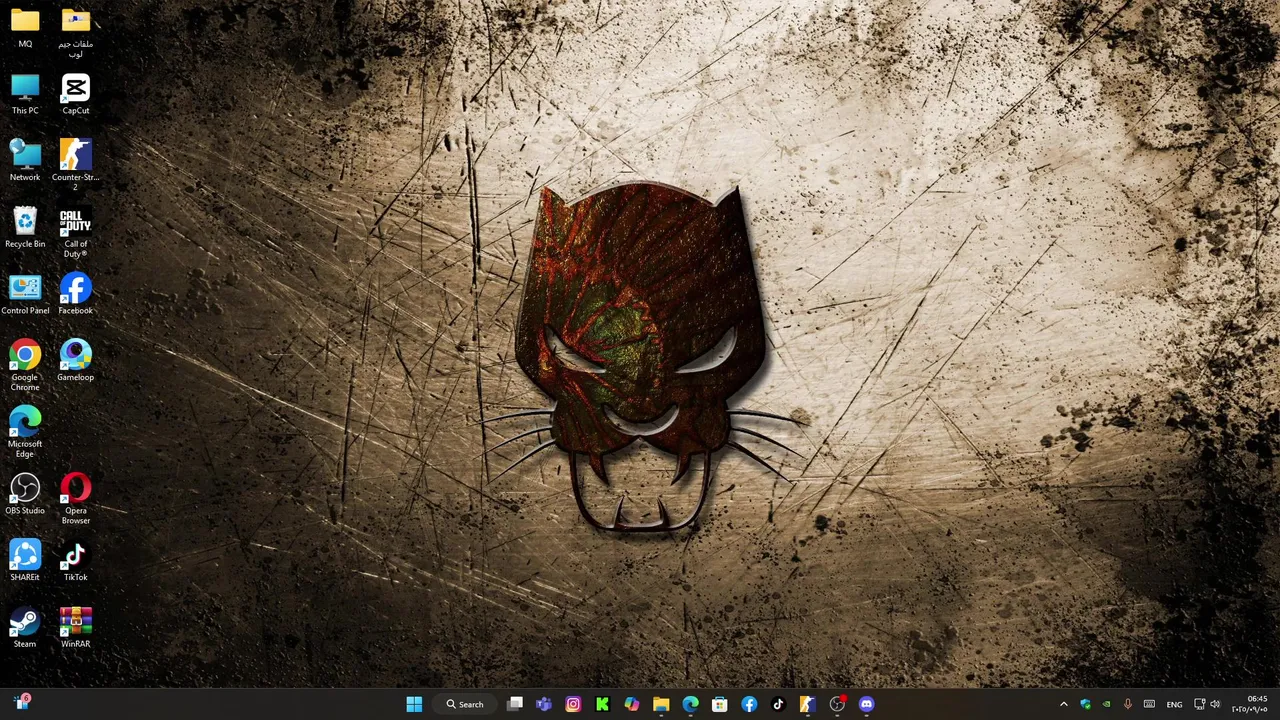This screenshot has width=1280, height=720.
Task: Open Task View from the taskbar
Action: point(515,704)
